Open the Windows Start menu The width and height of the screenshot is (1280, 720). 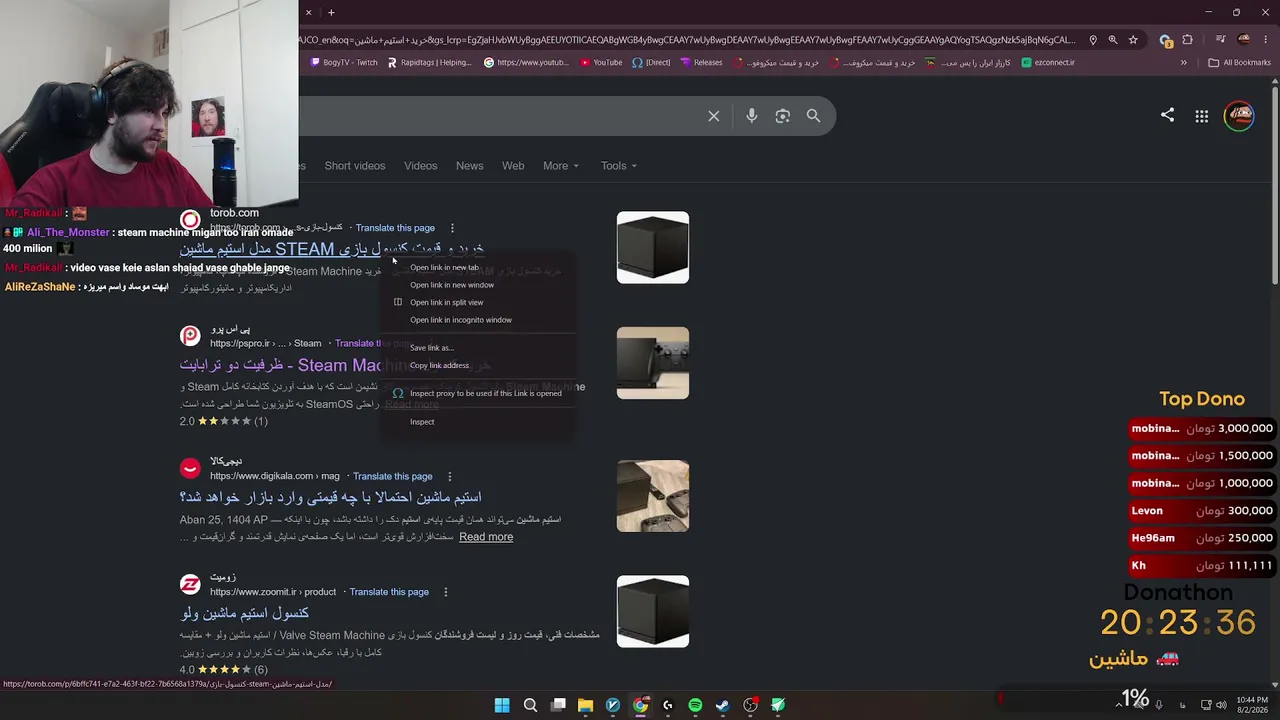pyautogui.click(x=502, y=705)
